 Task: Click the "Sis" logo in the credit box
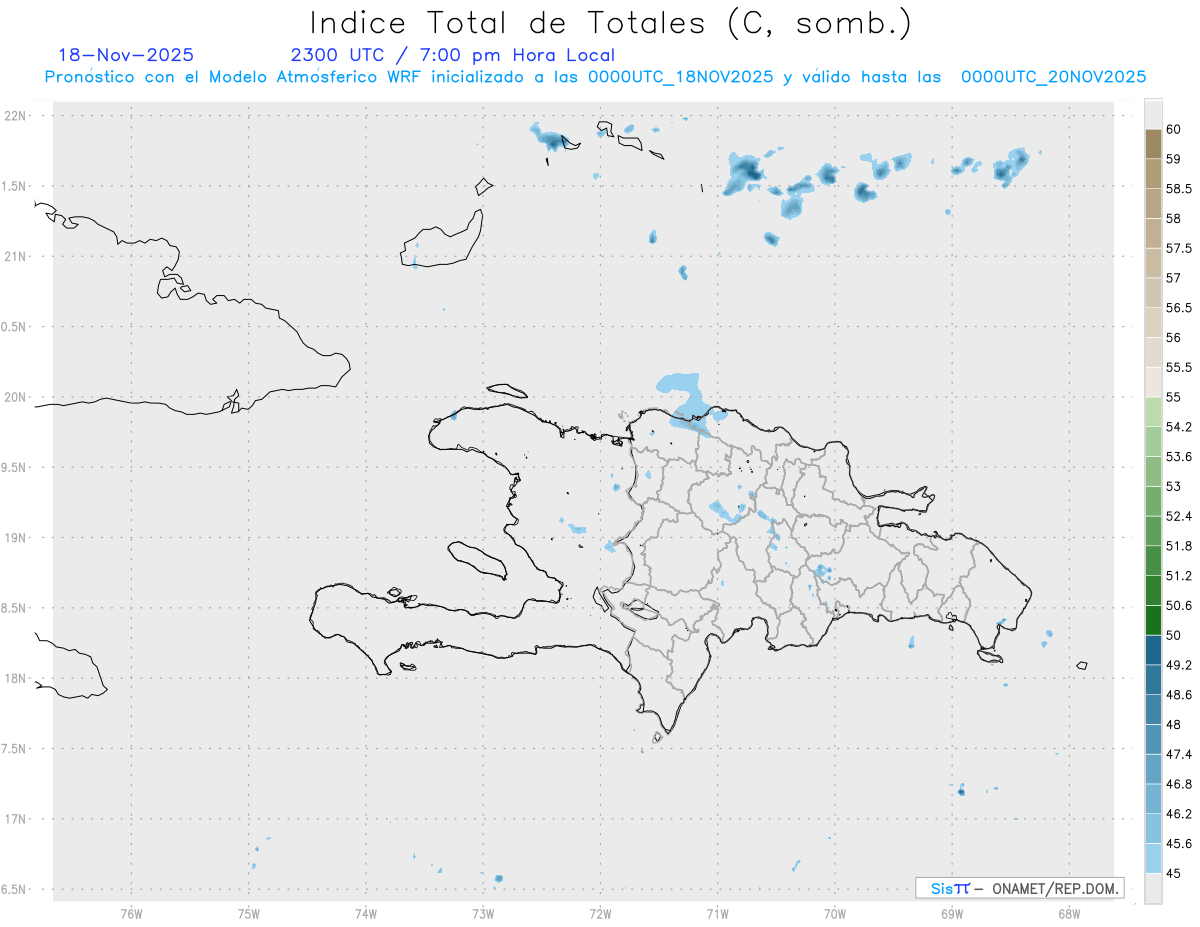[x=942, y=888]
